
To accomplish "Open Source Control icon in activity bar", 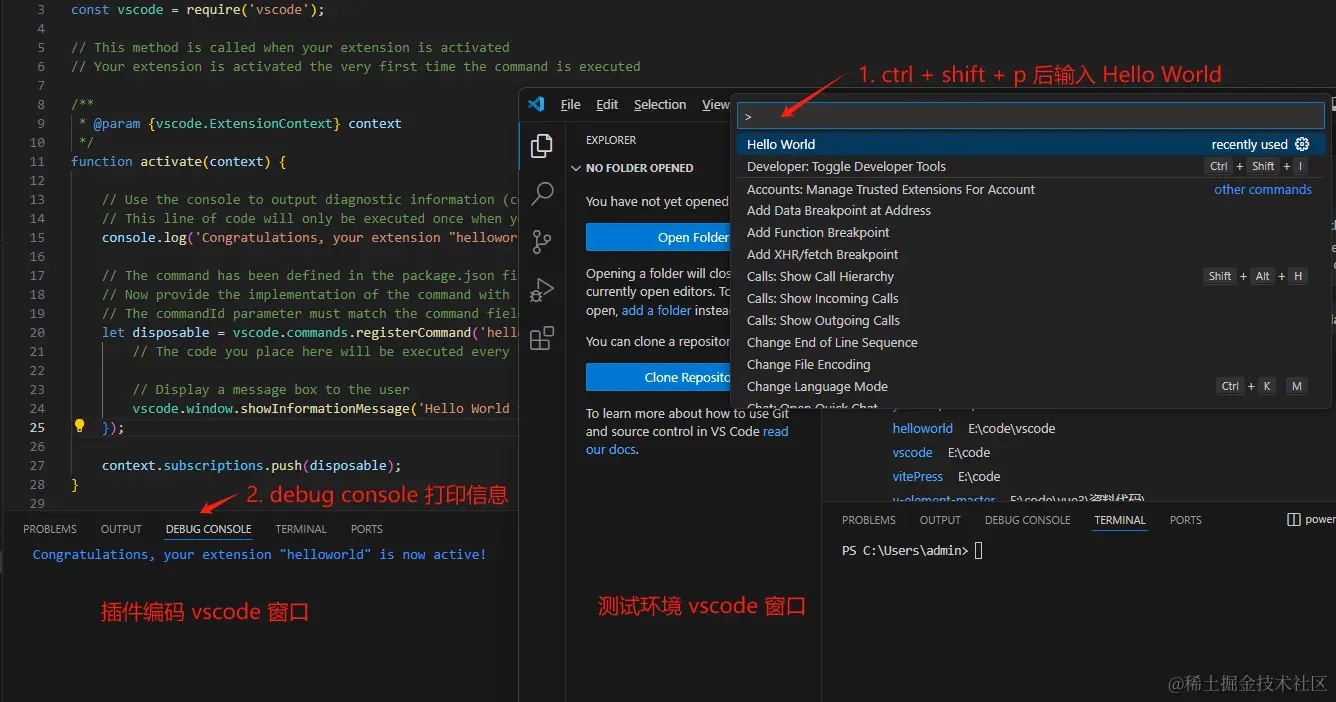I will coord(542,242).
